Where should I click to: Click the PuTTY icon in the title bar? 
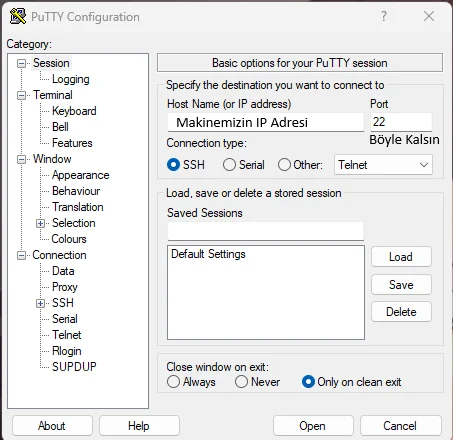(x=18, y=16)
